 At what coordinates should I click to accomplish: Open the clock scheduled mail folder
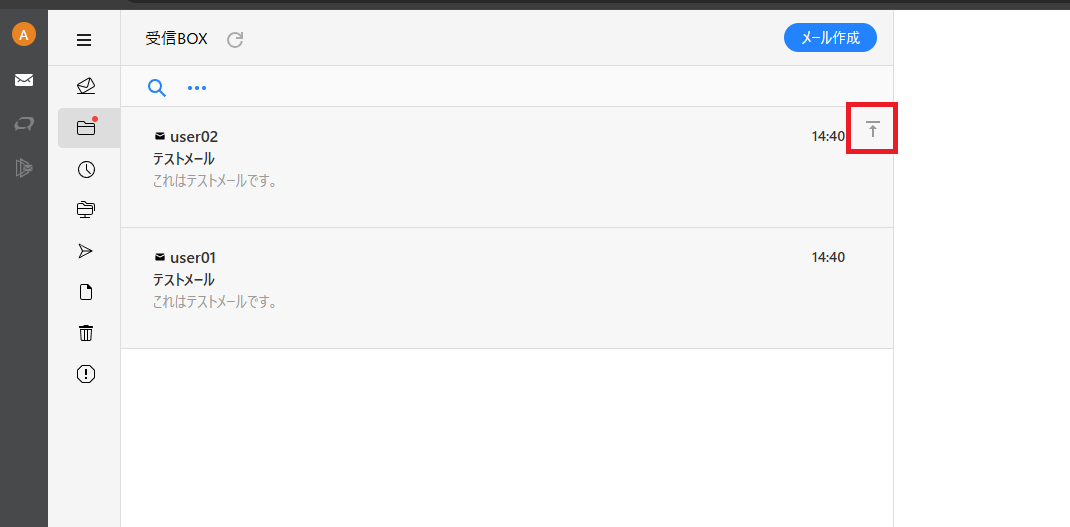(86, 169)
